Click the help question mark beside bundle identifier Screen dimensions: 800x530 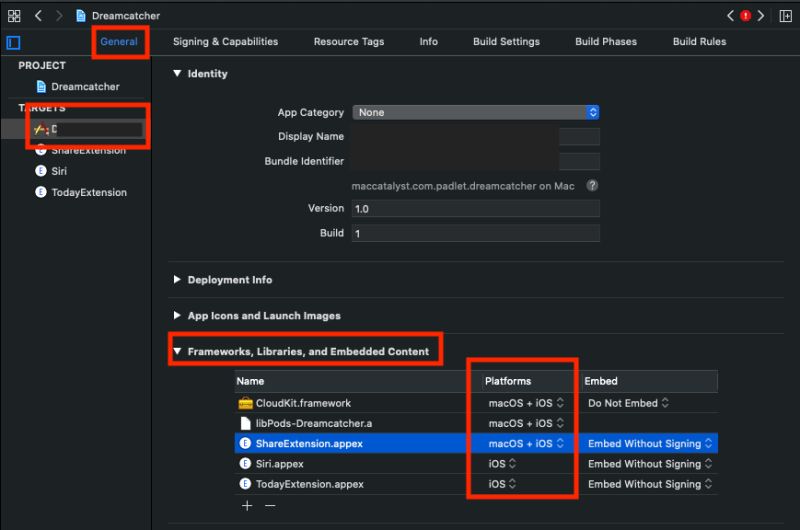(592, 185)
